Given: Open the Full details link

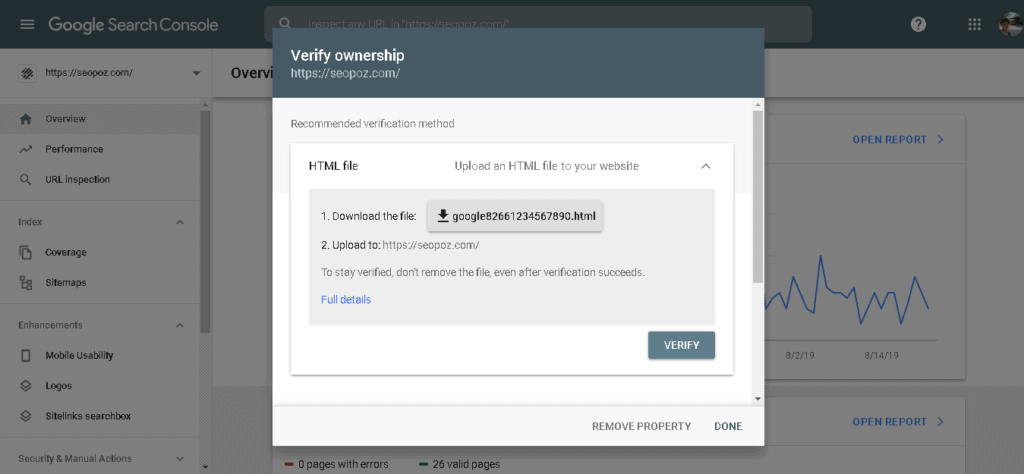Looking at the screenshot, I should tap(346, 300).
